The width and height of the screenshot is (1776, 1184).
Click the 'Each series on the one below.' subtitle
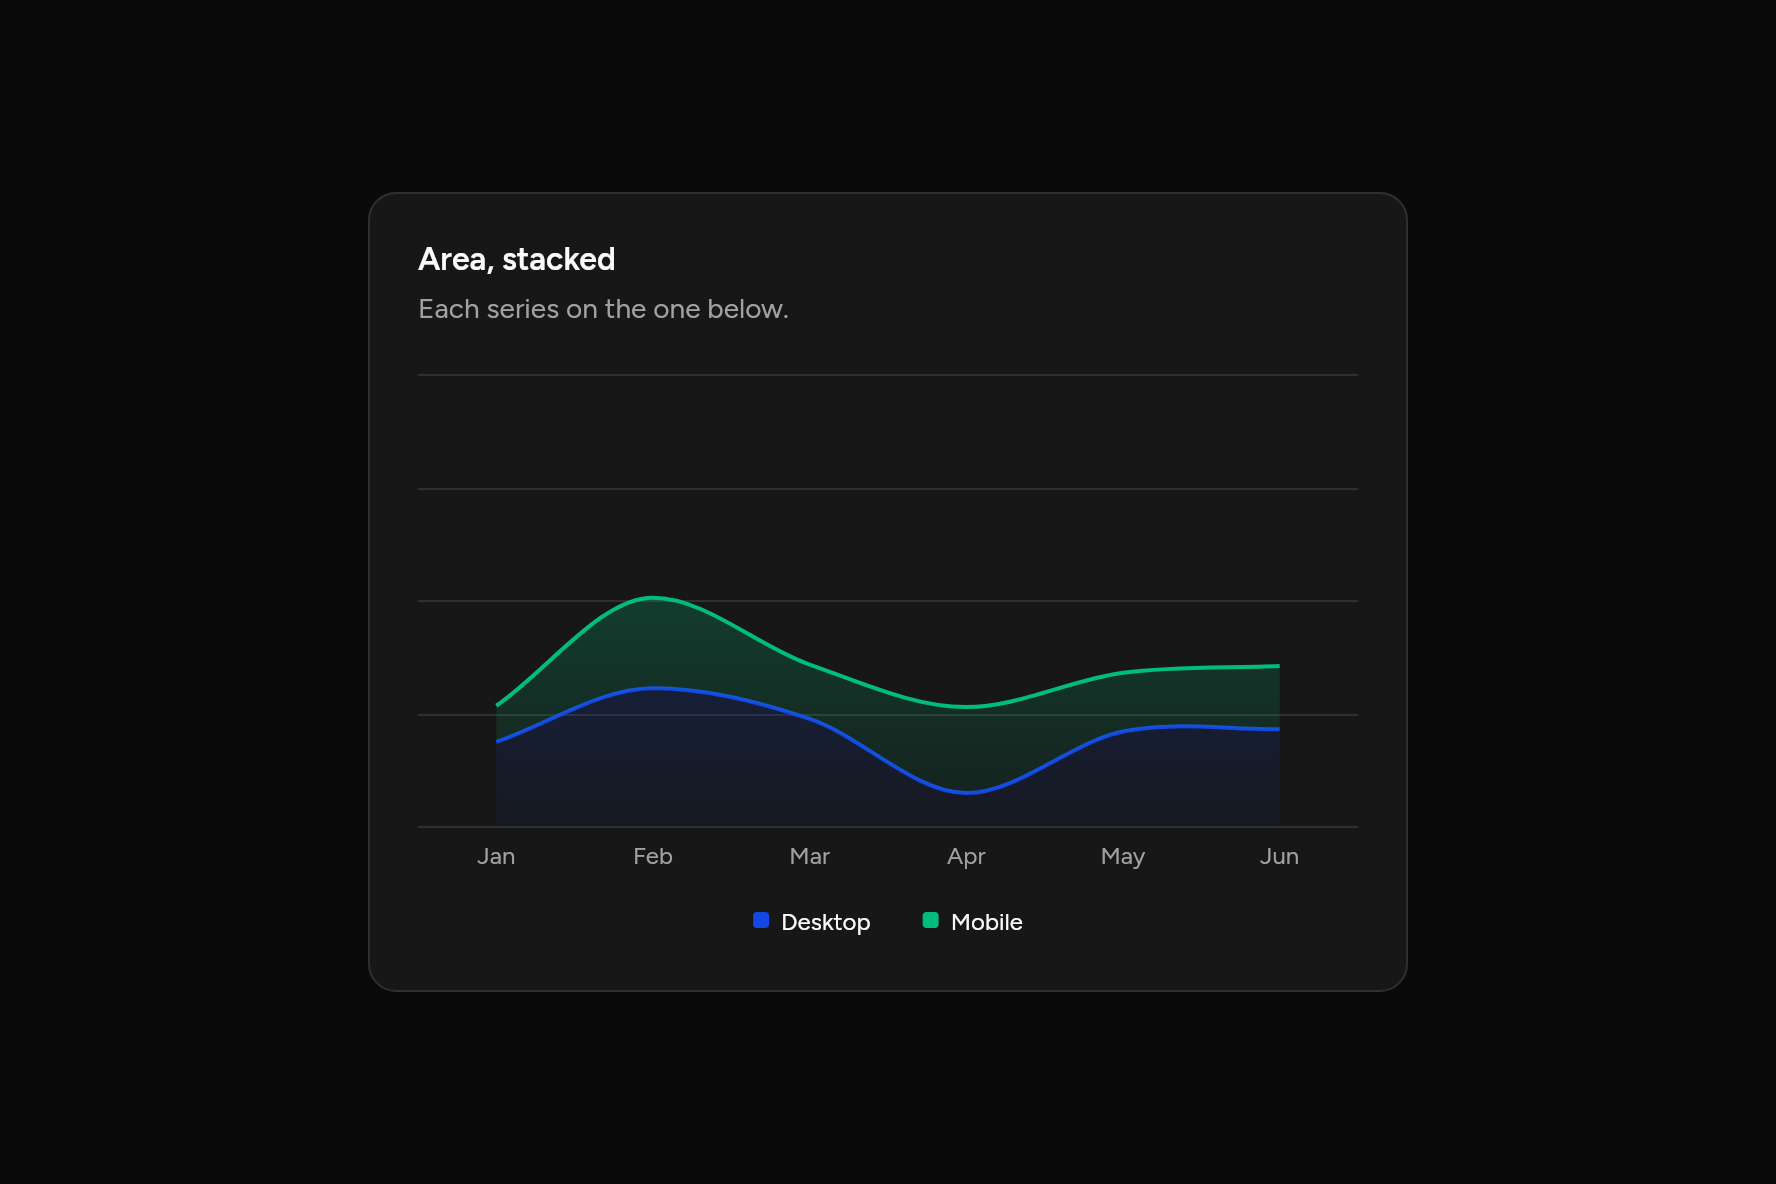click(603, 309)
